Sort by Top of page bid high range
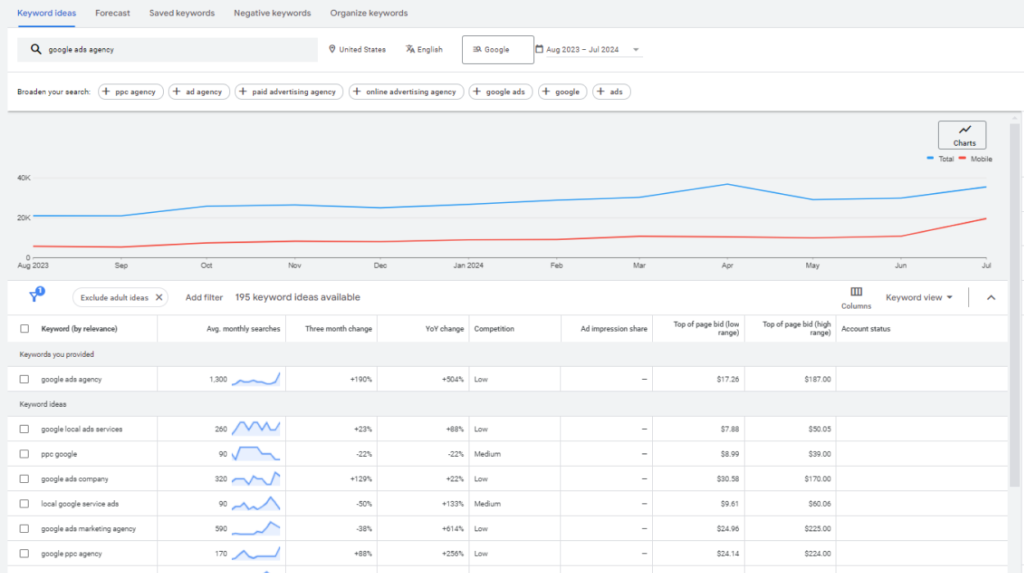Screen dimensions: 1024x573 tap(797, 328)
